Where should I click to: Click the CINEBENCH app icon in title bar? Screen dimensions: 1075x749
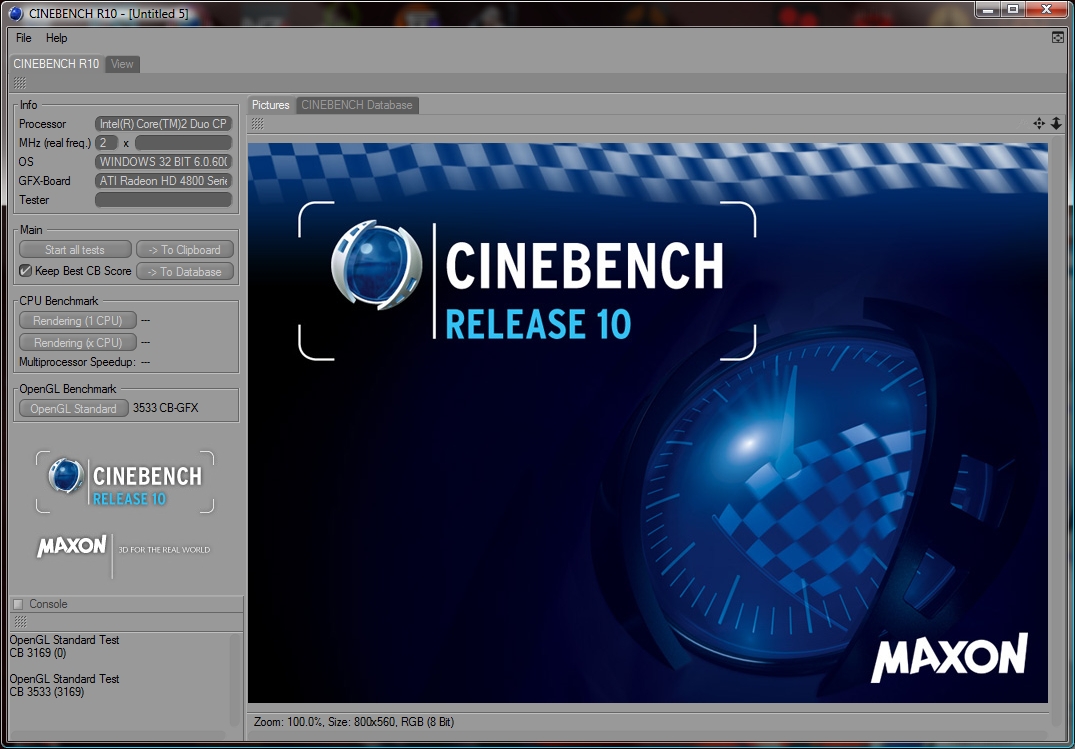tap(16, 13)
